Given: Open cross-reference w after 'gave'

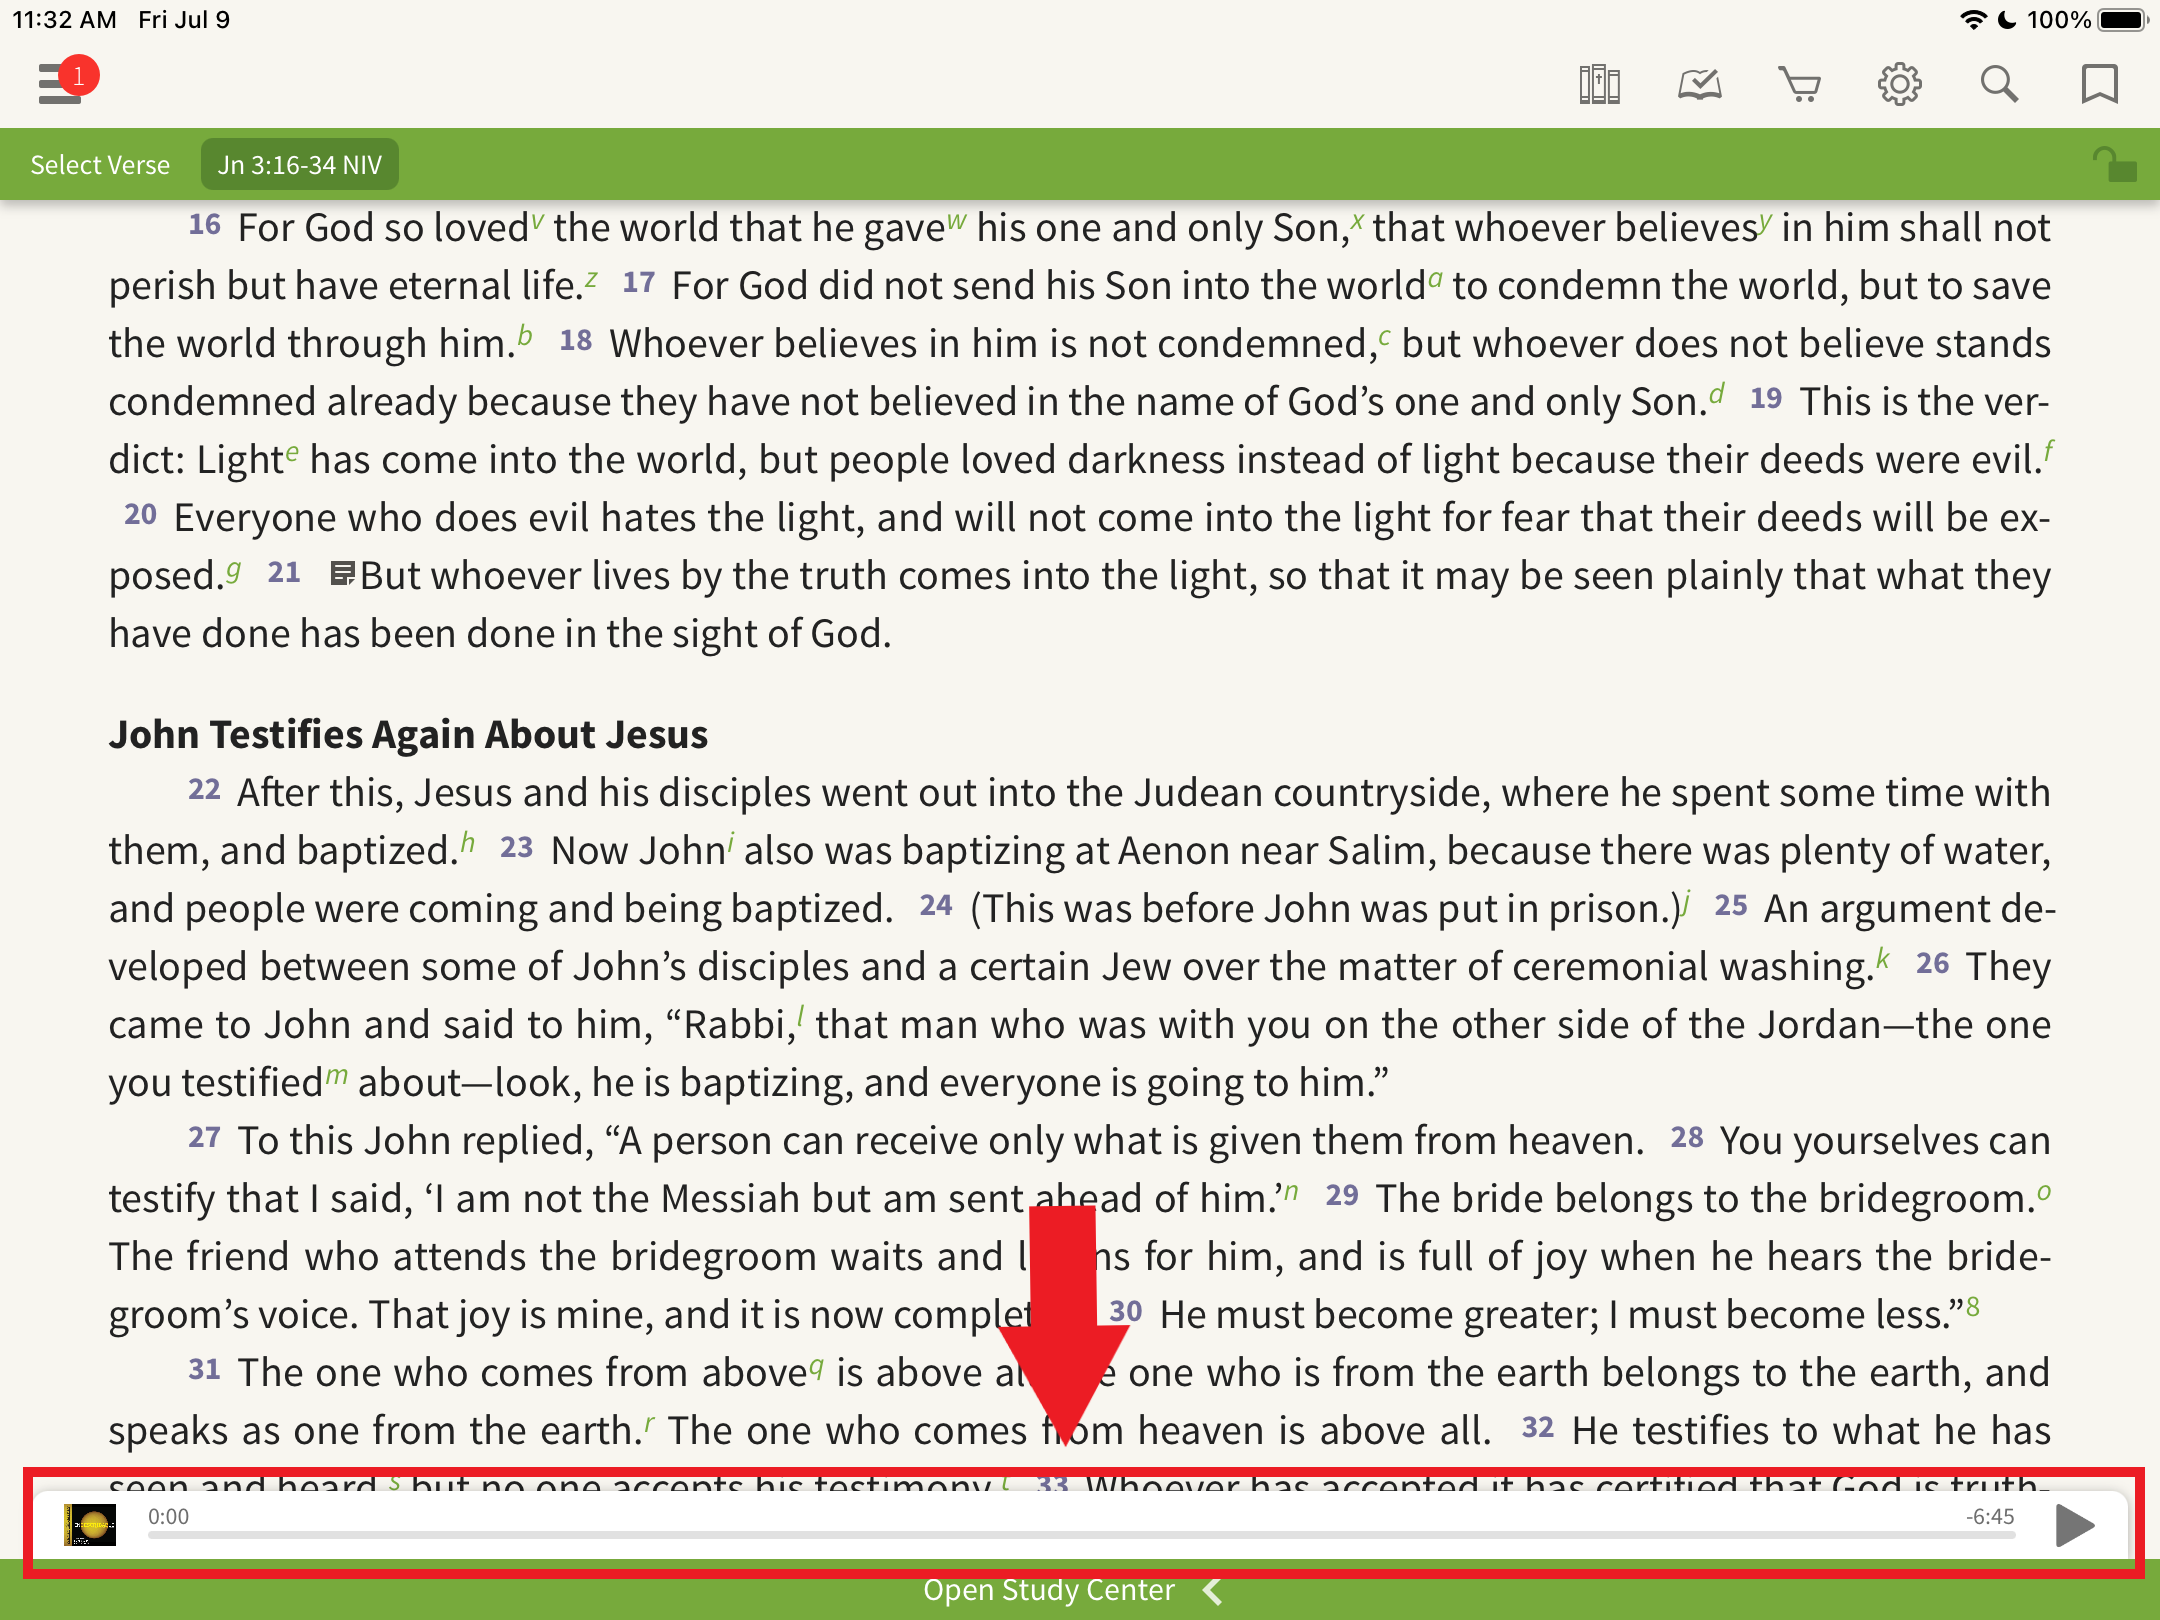Looking at the screenshot, I should point(957,220).
